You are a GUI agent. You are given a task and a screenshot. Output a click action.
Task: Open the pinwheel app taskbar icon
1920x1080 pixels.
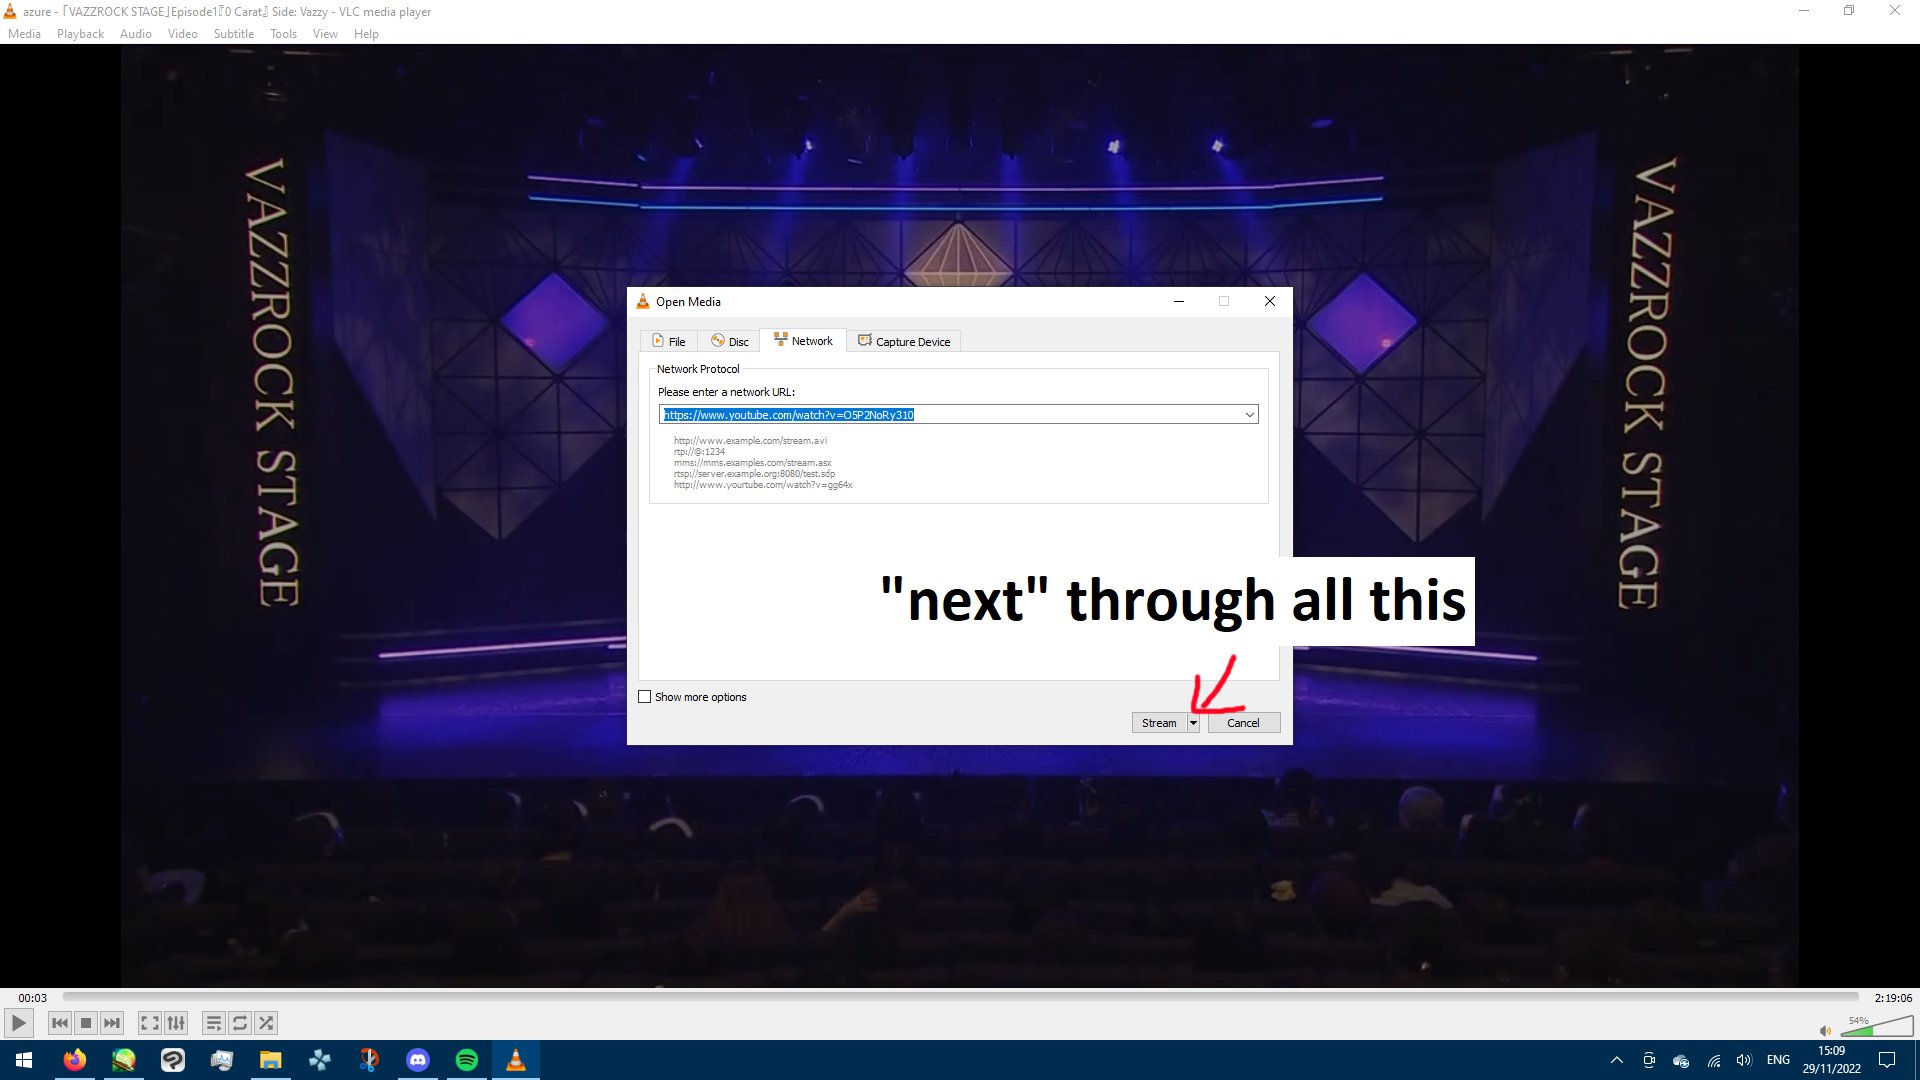coord(320,1060)
